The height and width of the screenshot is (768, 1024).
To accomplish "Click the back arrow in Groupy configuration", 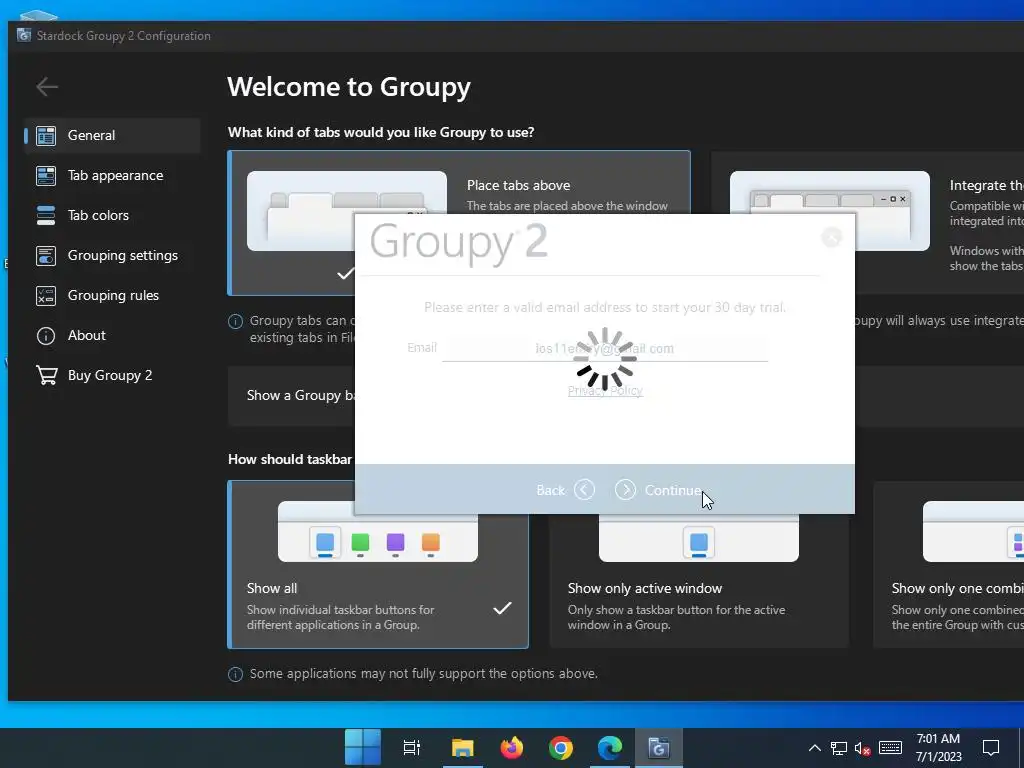I will (x=47, y=86).
